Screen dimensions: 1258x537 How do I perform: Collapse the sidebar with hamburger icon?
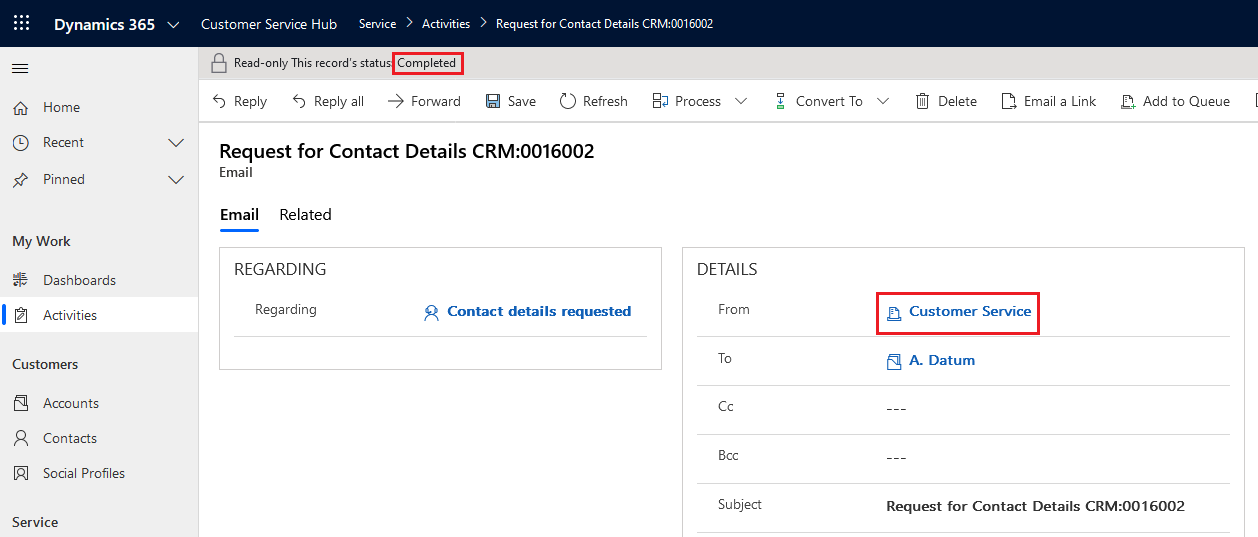coord(20,69)
